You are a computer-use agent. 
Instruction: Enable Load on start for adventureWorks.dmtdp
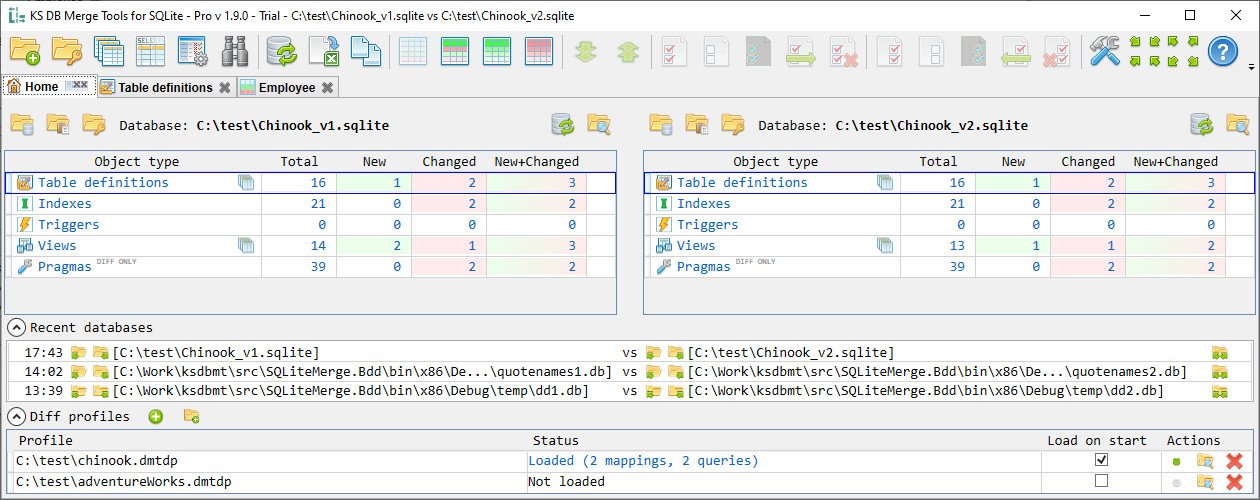1101,481
